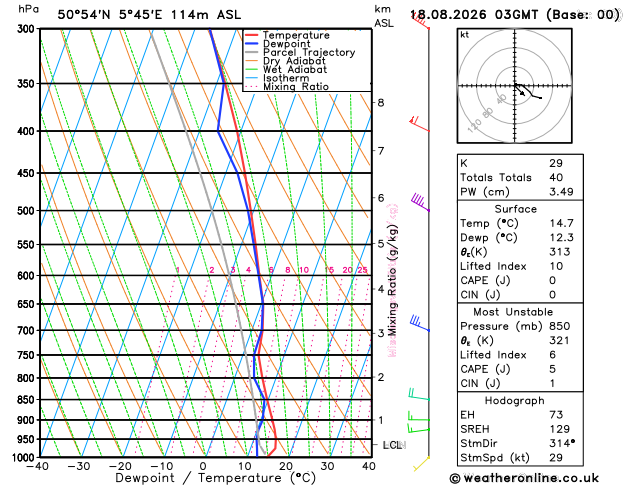Click the 'Isotherm' legend label

(286, 78)
